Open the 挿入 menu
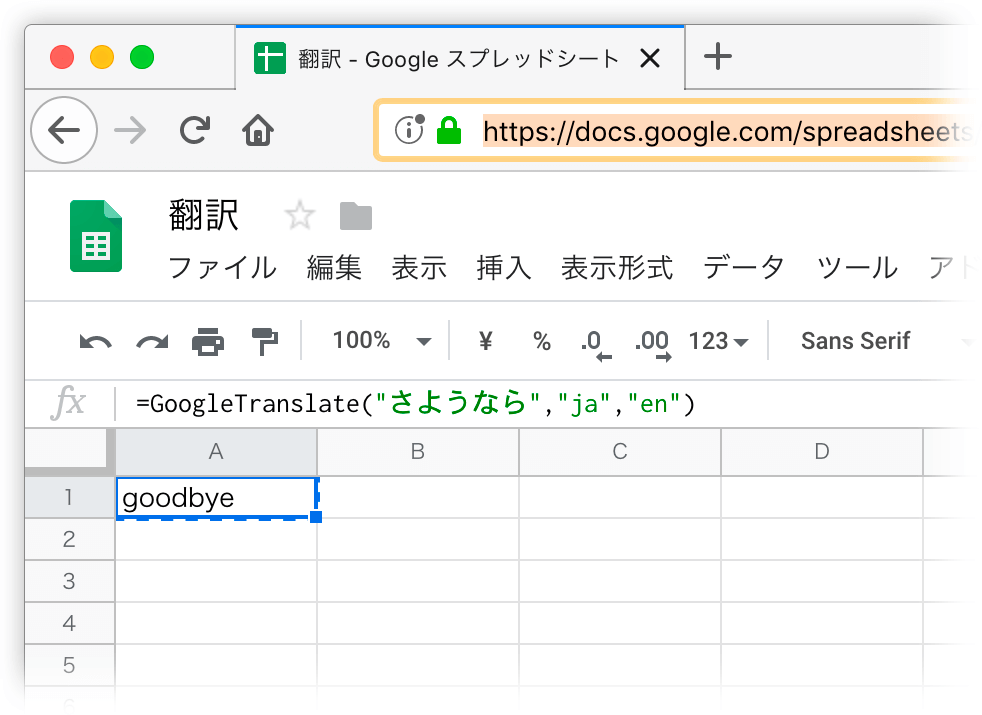The height and width of the screenshot is (715, 982). click(504, 267)
